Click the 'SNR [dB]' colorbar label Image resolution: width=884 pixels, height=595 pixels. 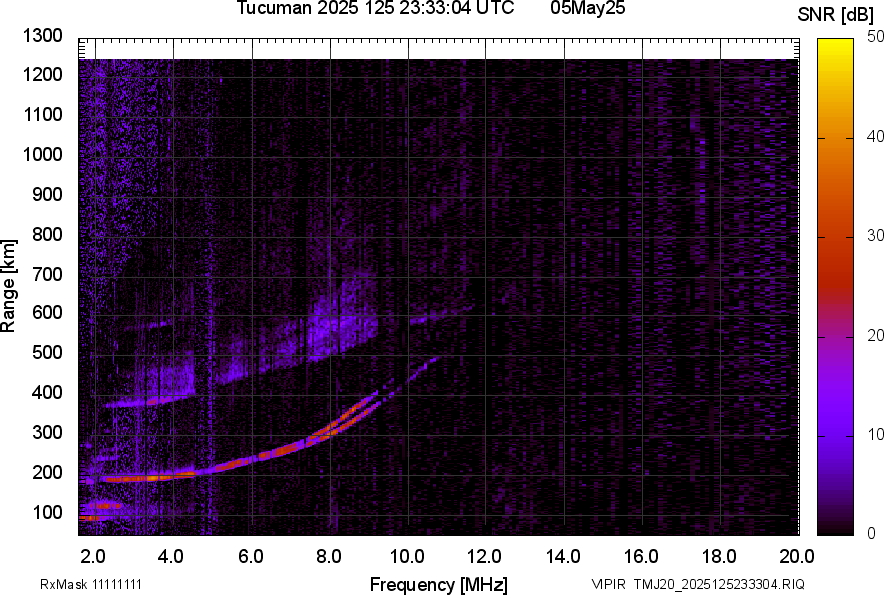click(835, 15)
